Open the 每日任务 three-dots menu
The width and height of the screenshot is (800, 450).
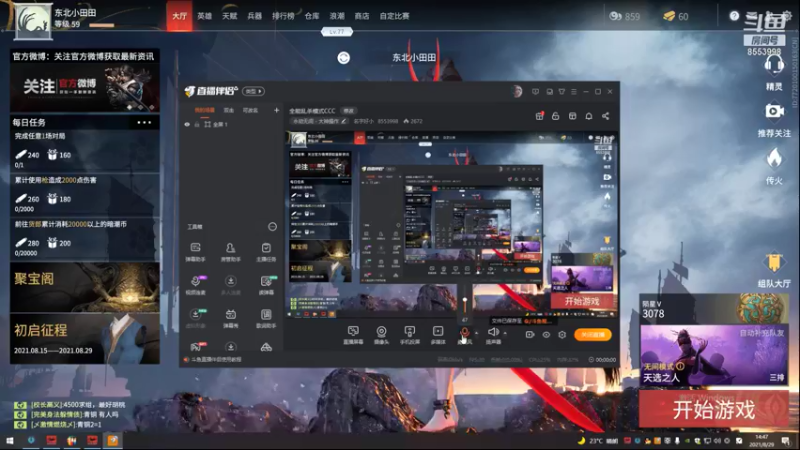click(144, 122)
